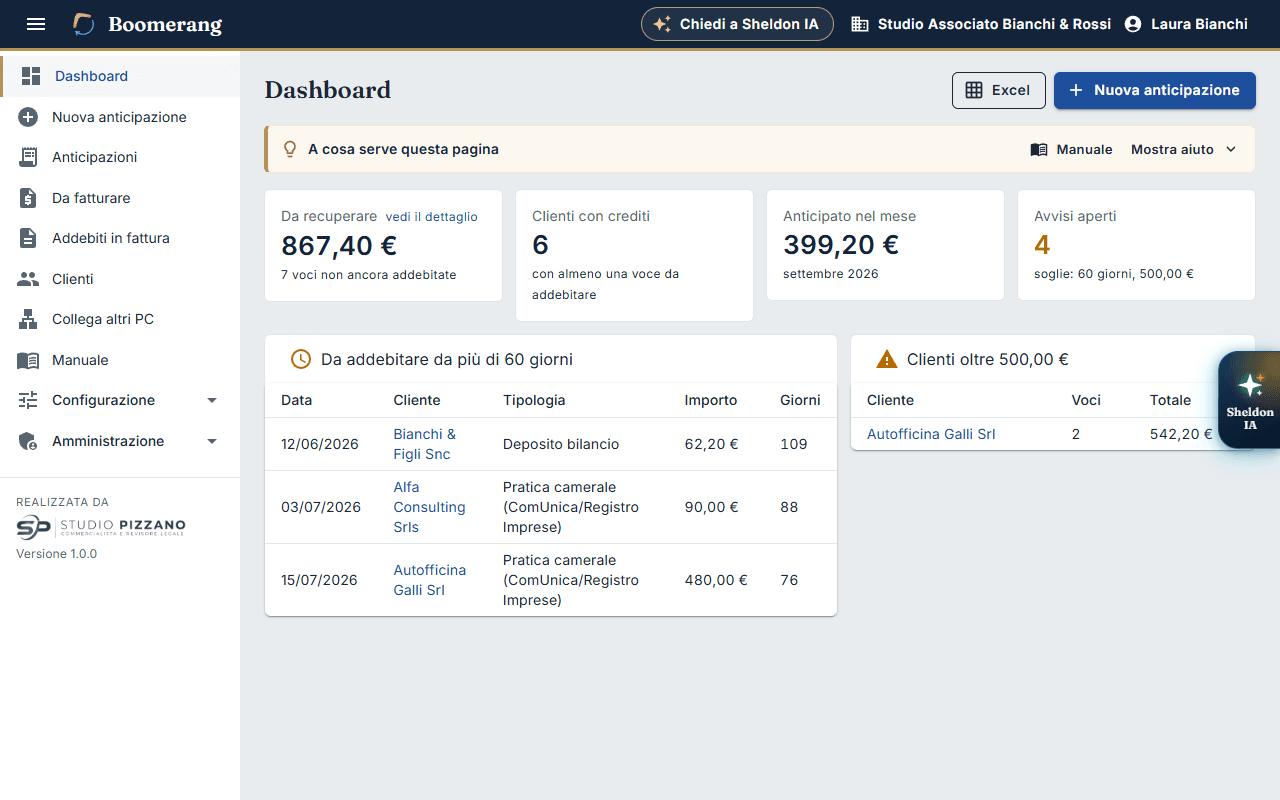Click the Manuale book icon in sidebar

point(28,360)
